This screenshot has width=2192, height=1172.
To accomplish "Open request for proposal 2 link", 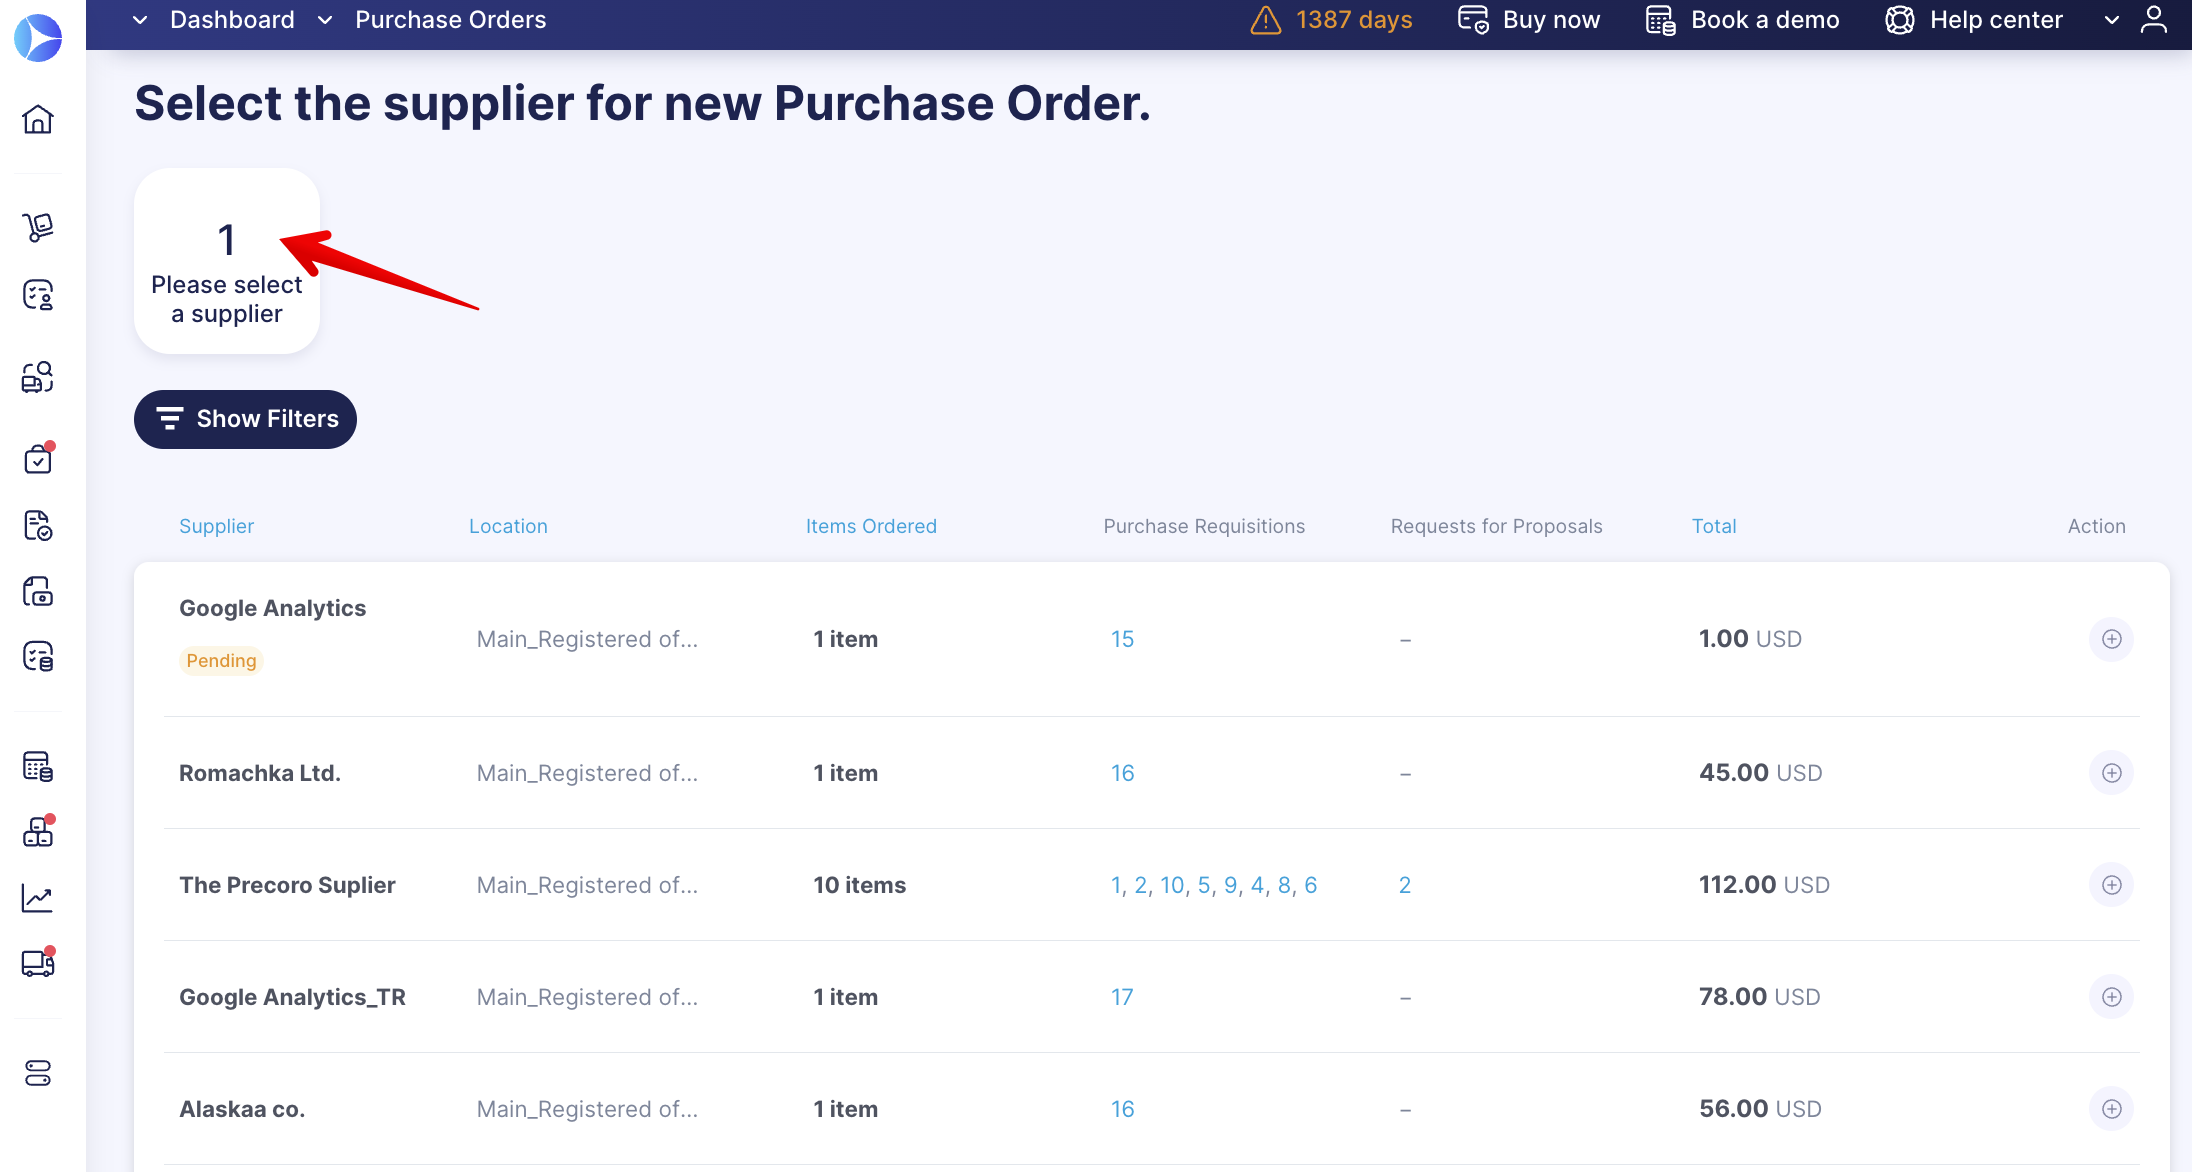I will pos(1405,885).
